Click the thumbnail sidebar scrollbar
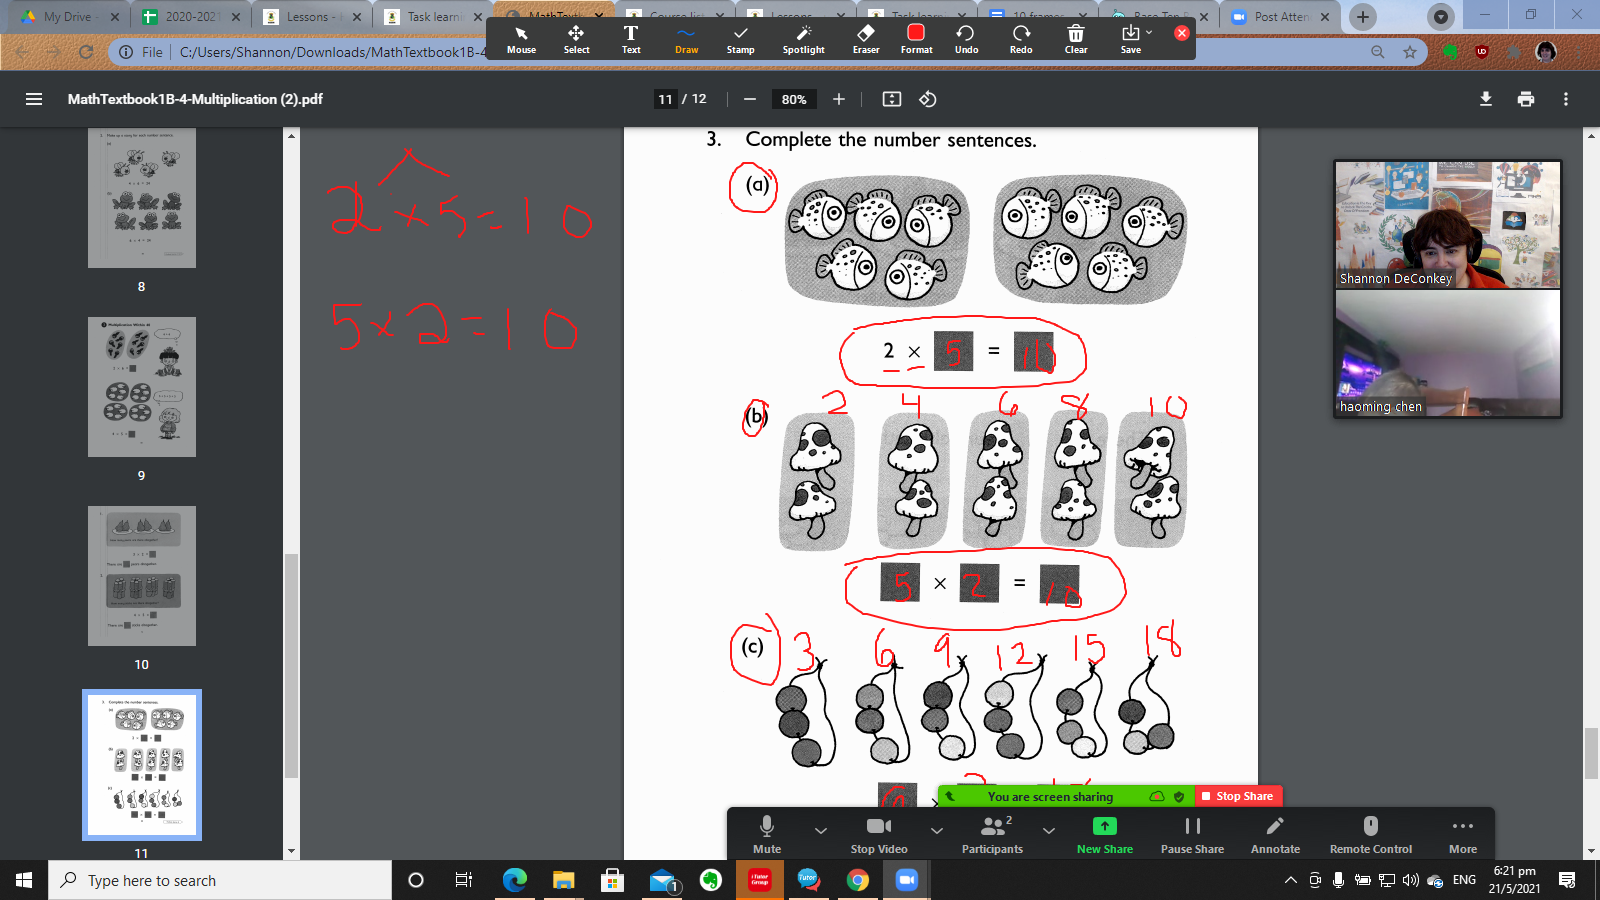1600x900 pixels. (x=292, y=666)
